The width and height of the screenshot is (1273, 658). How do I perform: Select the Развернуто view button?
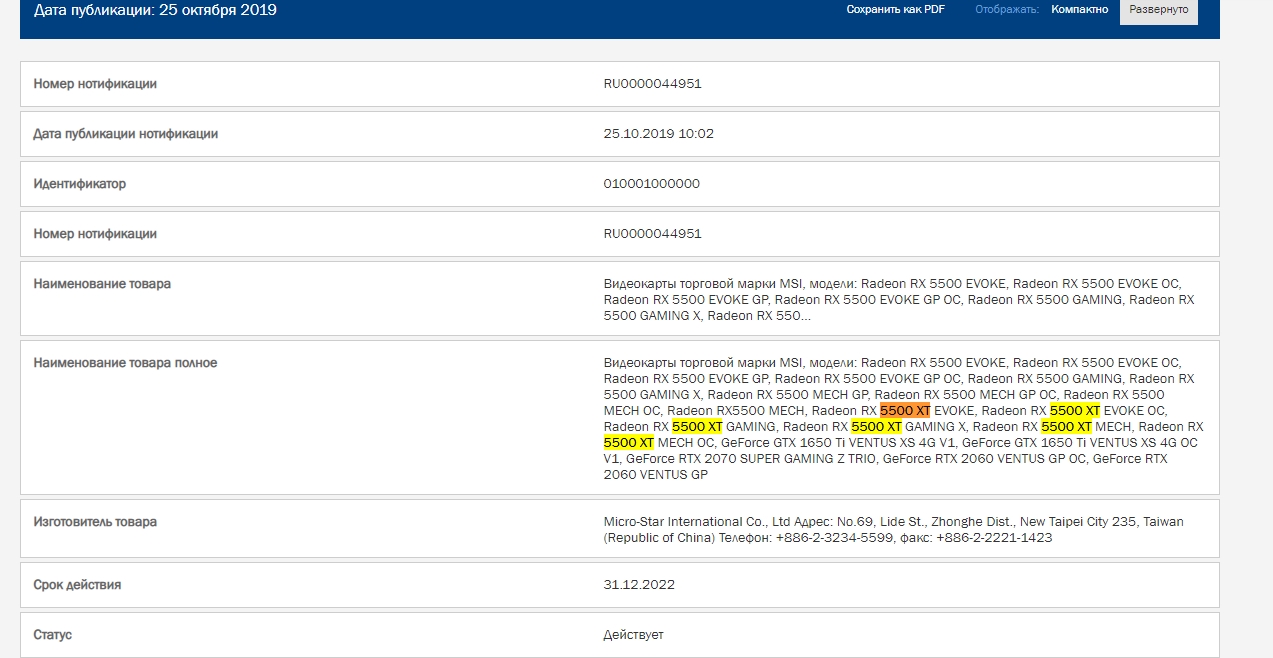click(x=1158, y=10)
